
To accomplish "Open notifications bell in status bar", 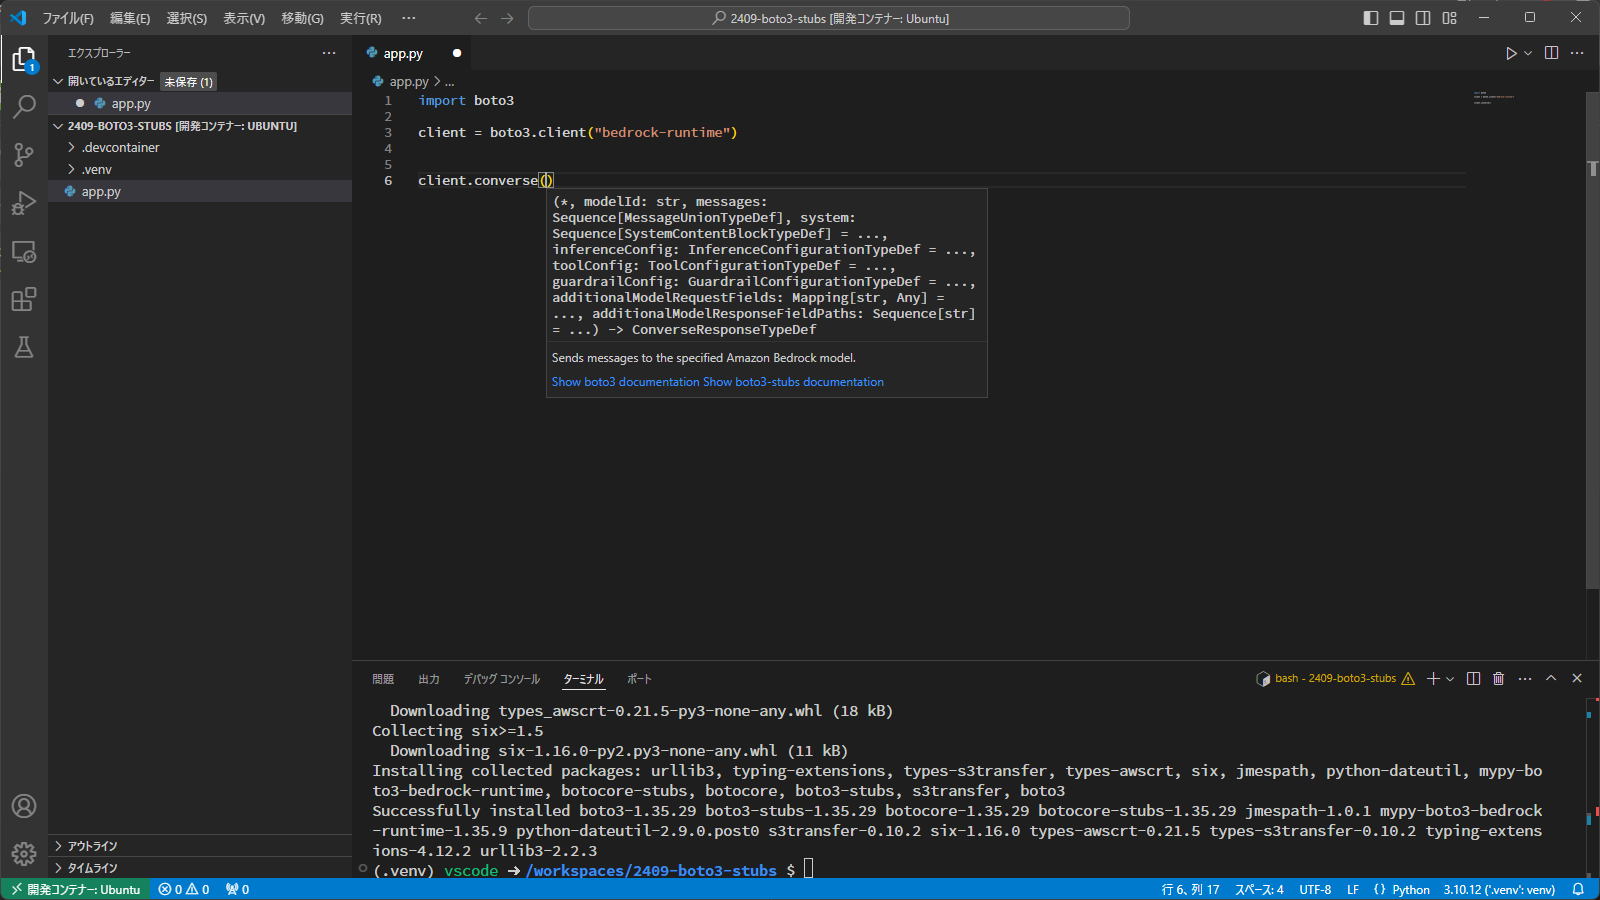I will 1578,889.
